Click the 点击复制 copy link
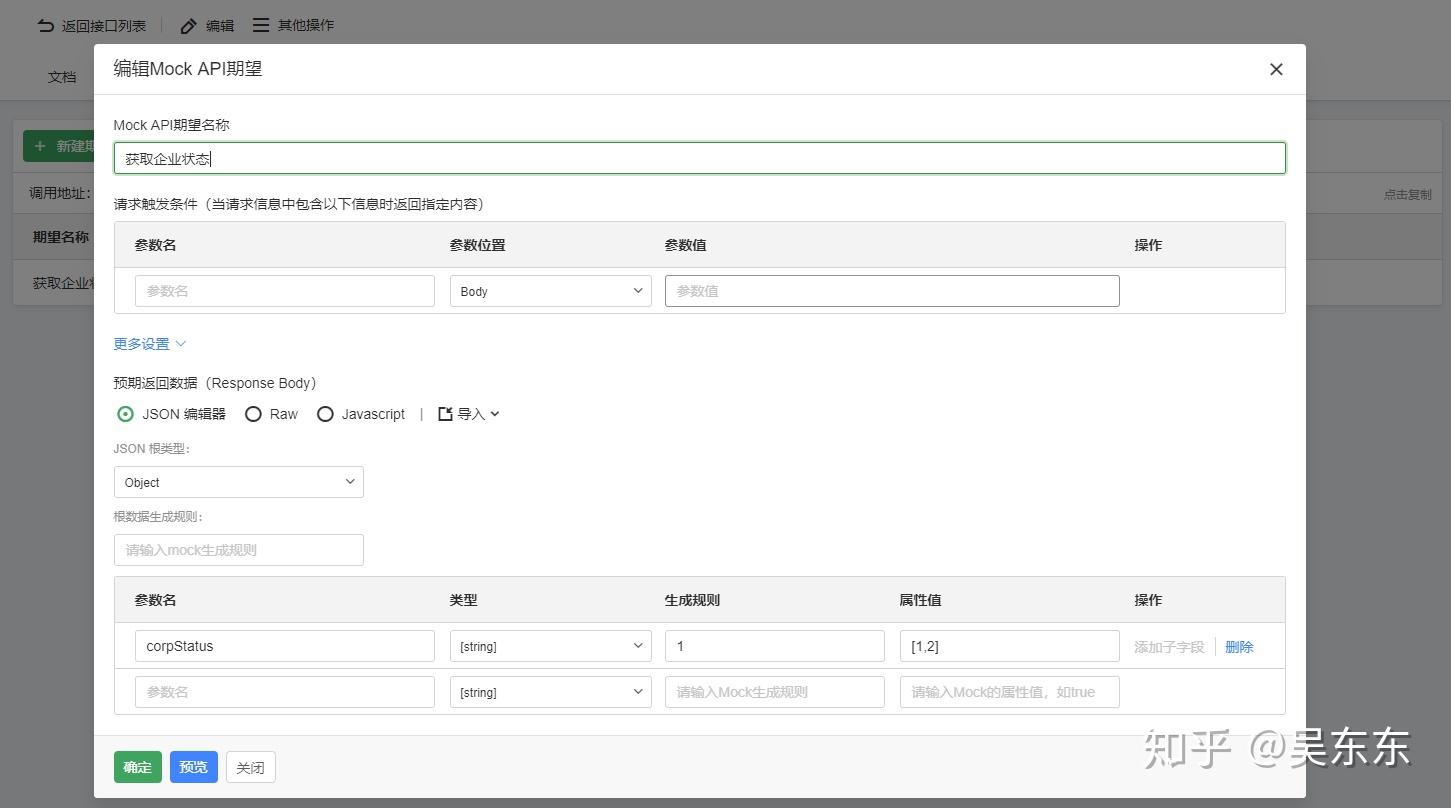 click(1407, 195)
